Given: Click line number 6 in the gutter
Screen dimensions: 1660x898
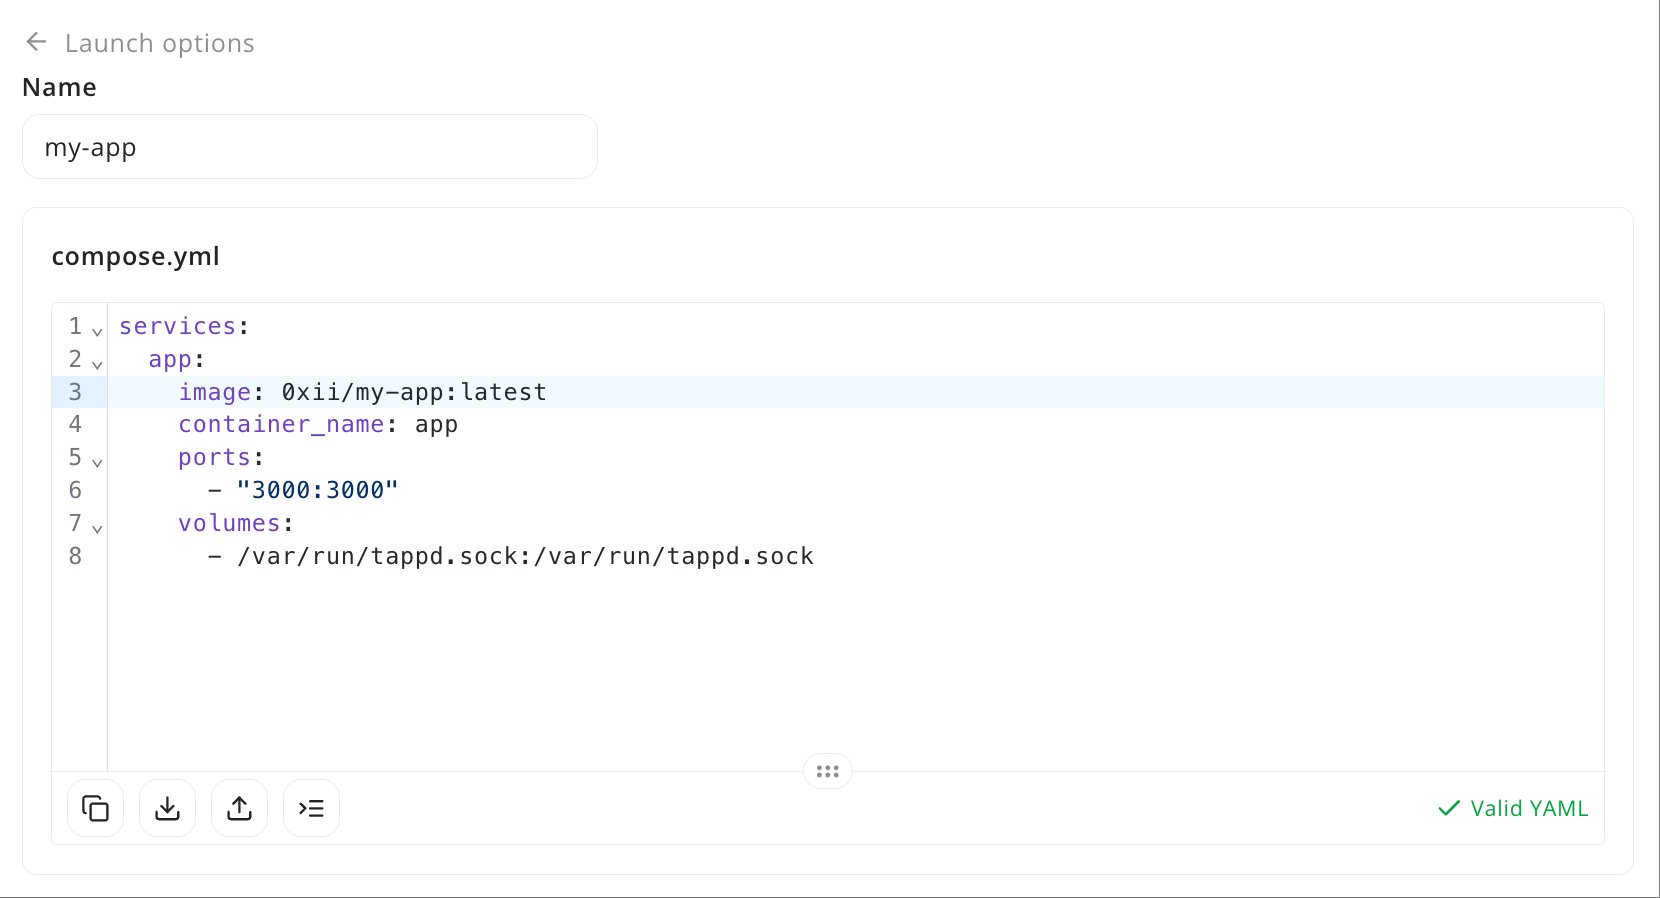Looking at the screenshot, I should 75,490.
